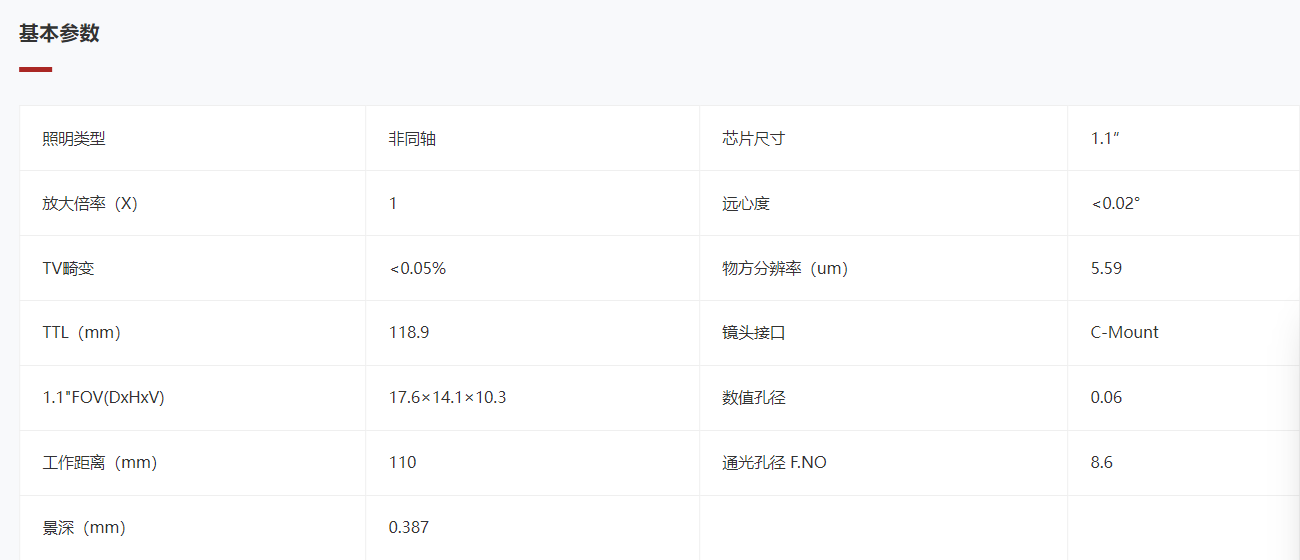Click the 物方分辨率（um）label
This screenshot has height=560, width=1300.
(785, 268)
